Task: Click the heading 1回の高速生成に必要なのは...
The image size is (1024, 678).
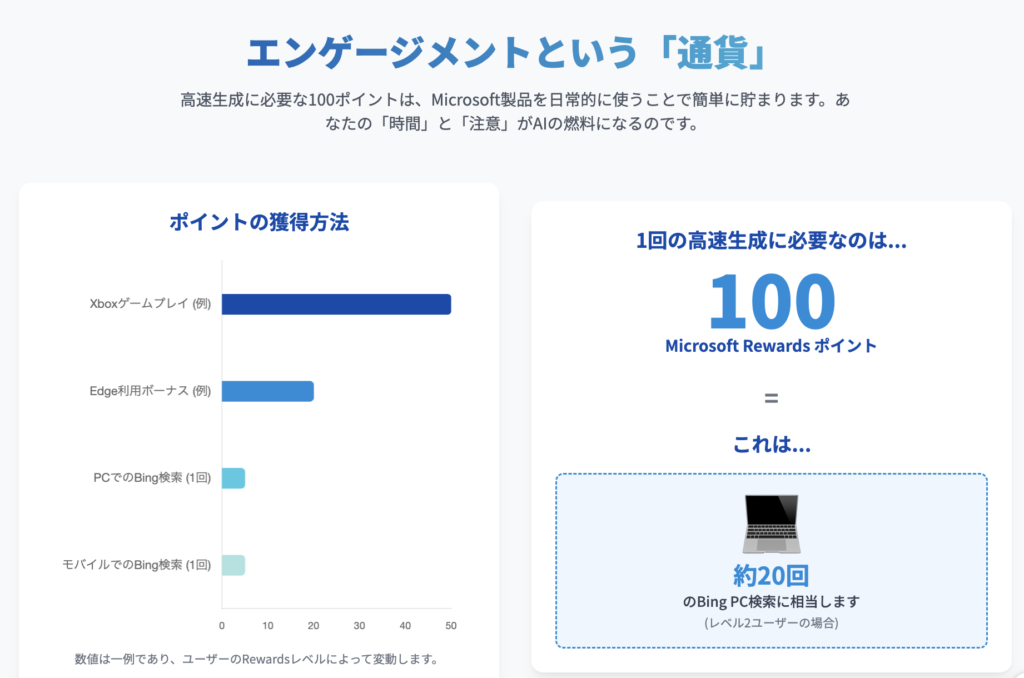Action: [771, 241]
